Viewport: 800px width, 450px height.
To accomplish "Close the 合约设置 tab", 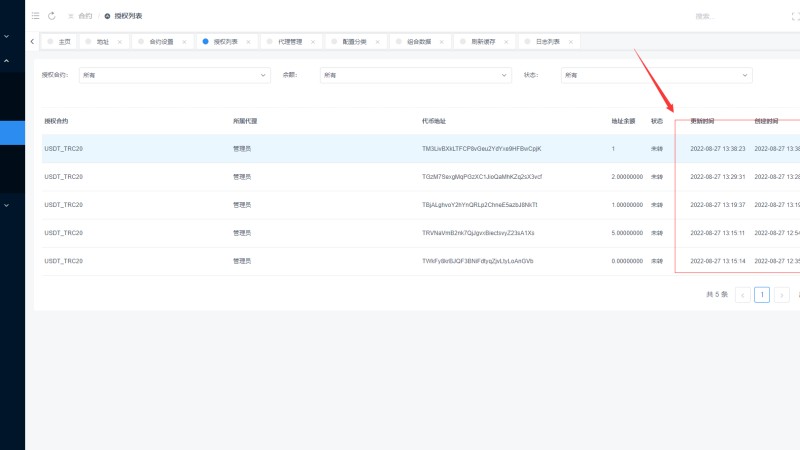I will pos(184,42).
